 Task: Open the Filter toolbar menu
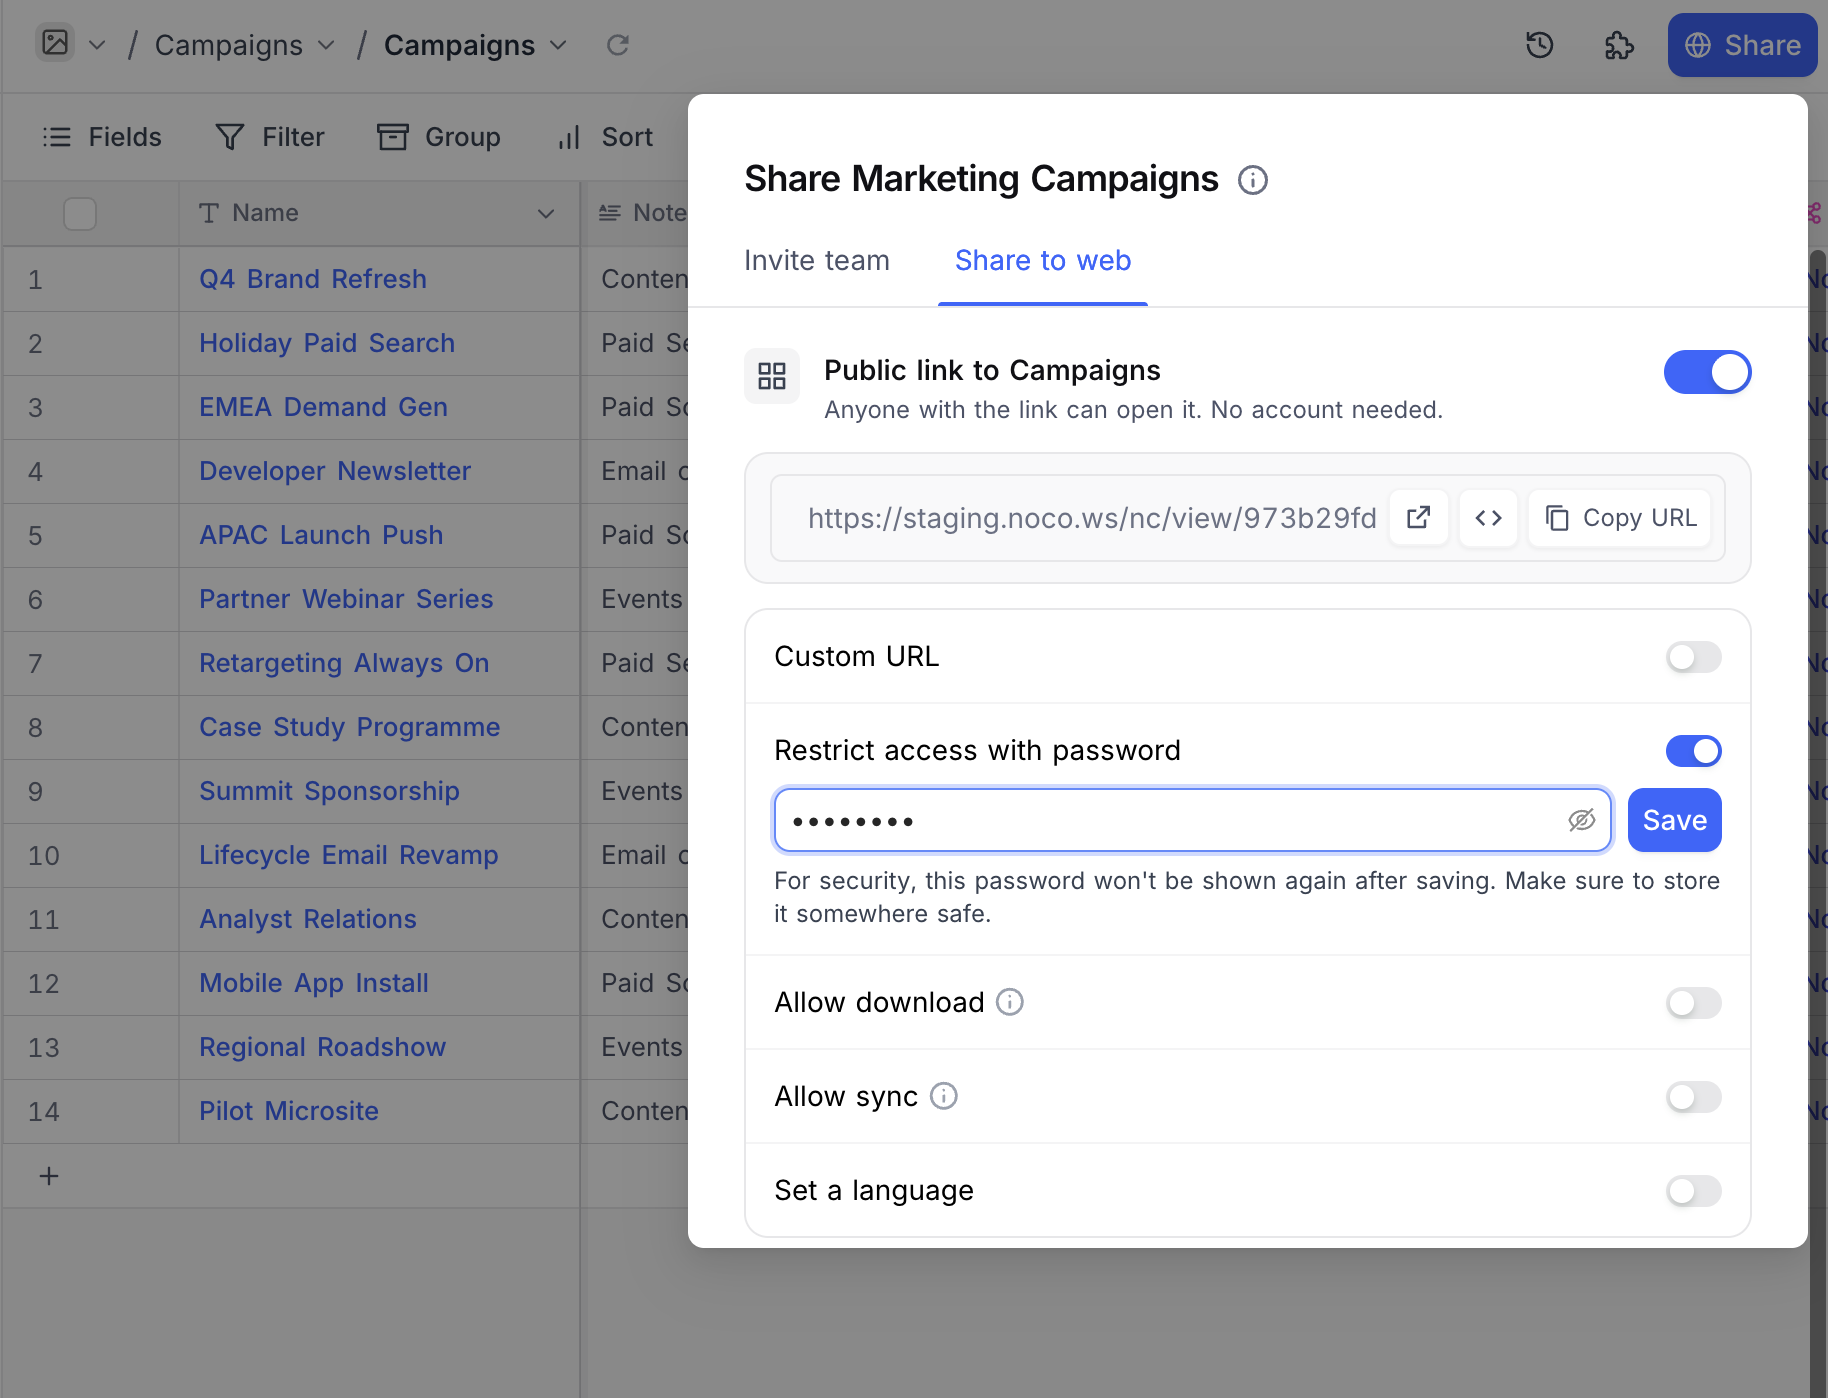click(x=270, y=137)
